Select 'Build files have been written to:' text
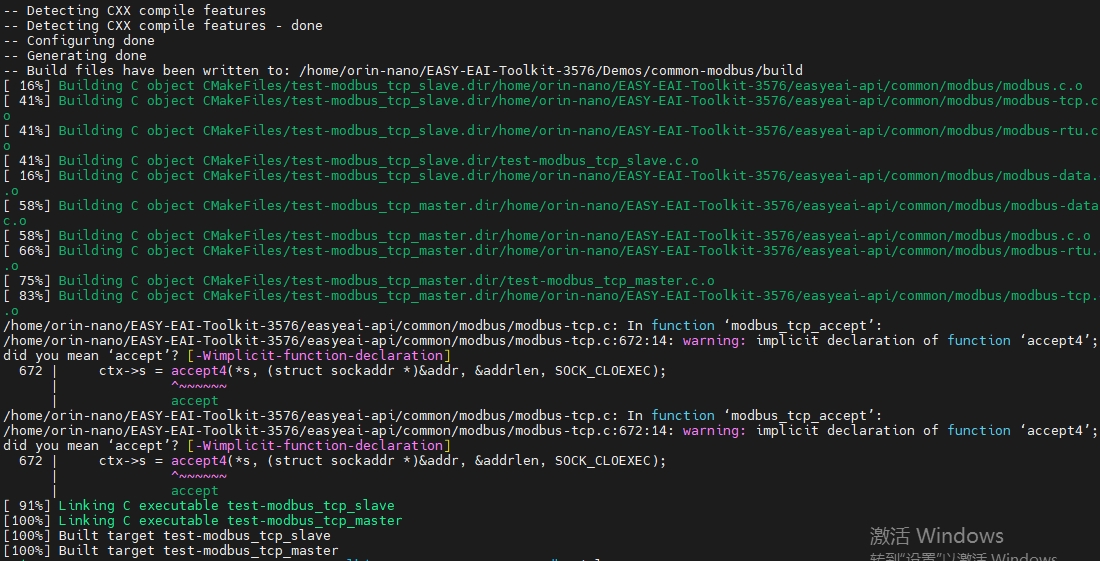This screenshot has width=1100, height=561. point(159,71)
